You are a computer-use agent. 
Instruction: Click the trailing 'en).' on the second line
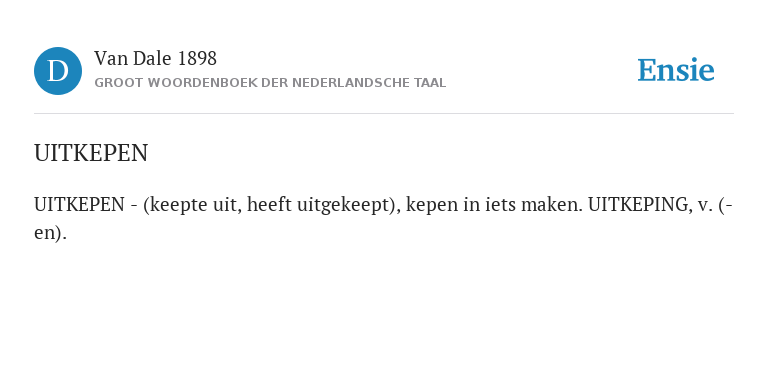(x=50, y=233)
